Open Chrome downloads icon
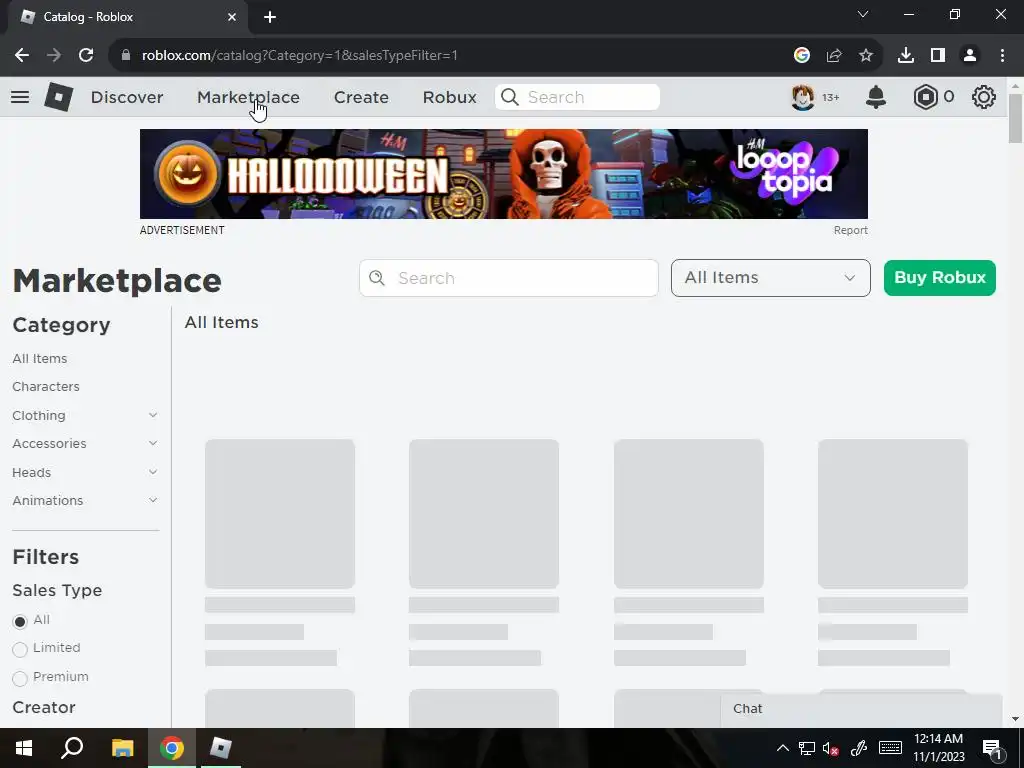The width and height of the screenshot is (1024, 768). [x=906, y=56]
